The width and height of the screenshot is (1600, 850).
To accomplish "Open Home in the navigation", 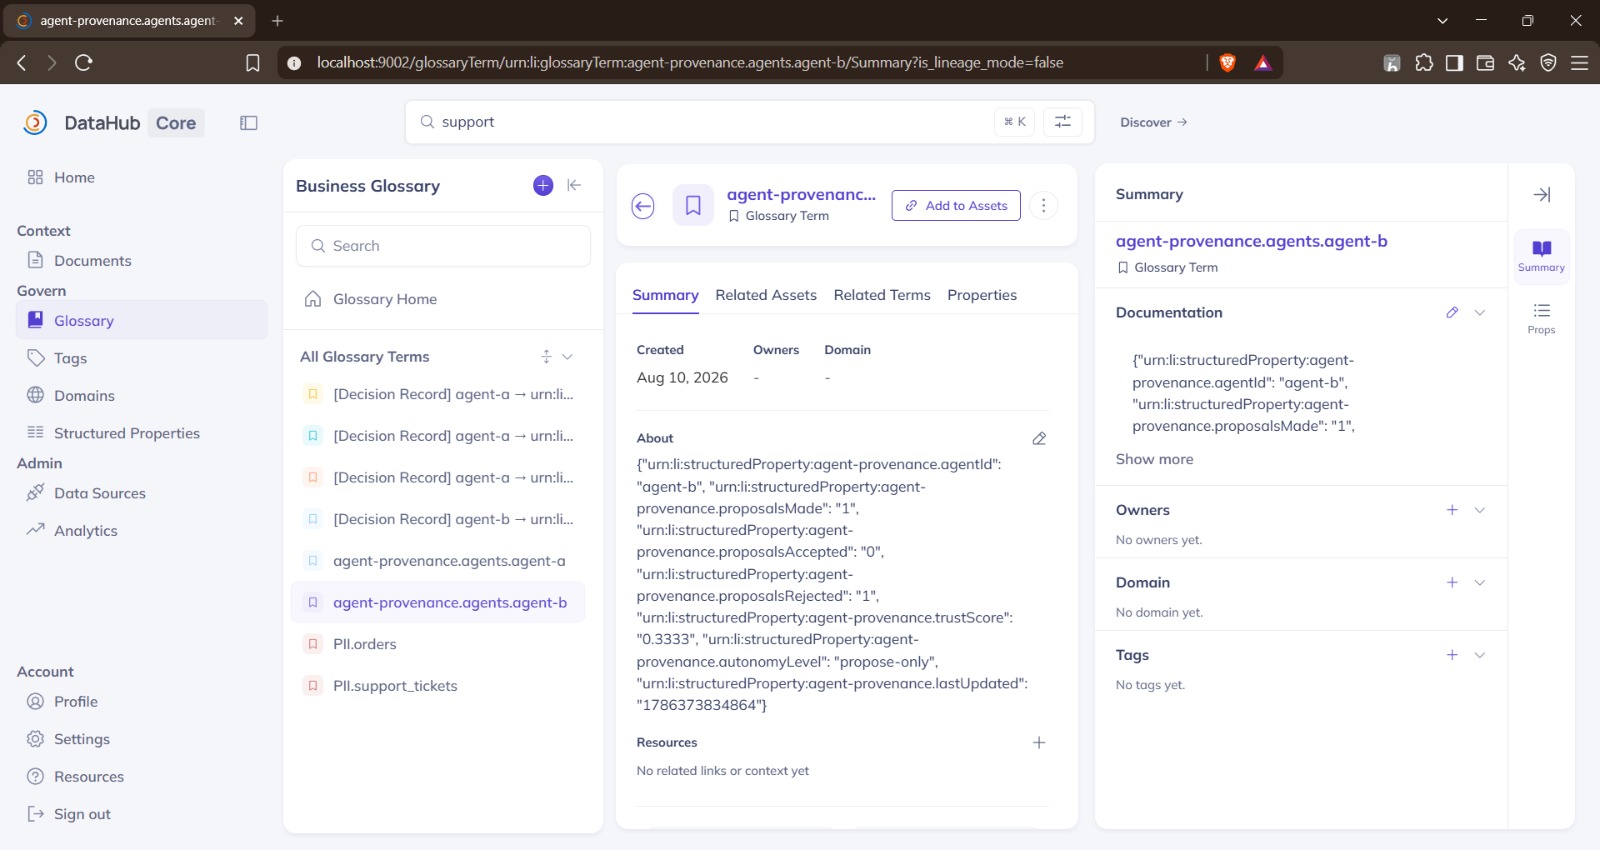I will pyautogui.click(x=142, y=177).
